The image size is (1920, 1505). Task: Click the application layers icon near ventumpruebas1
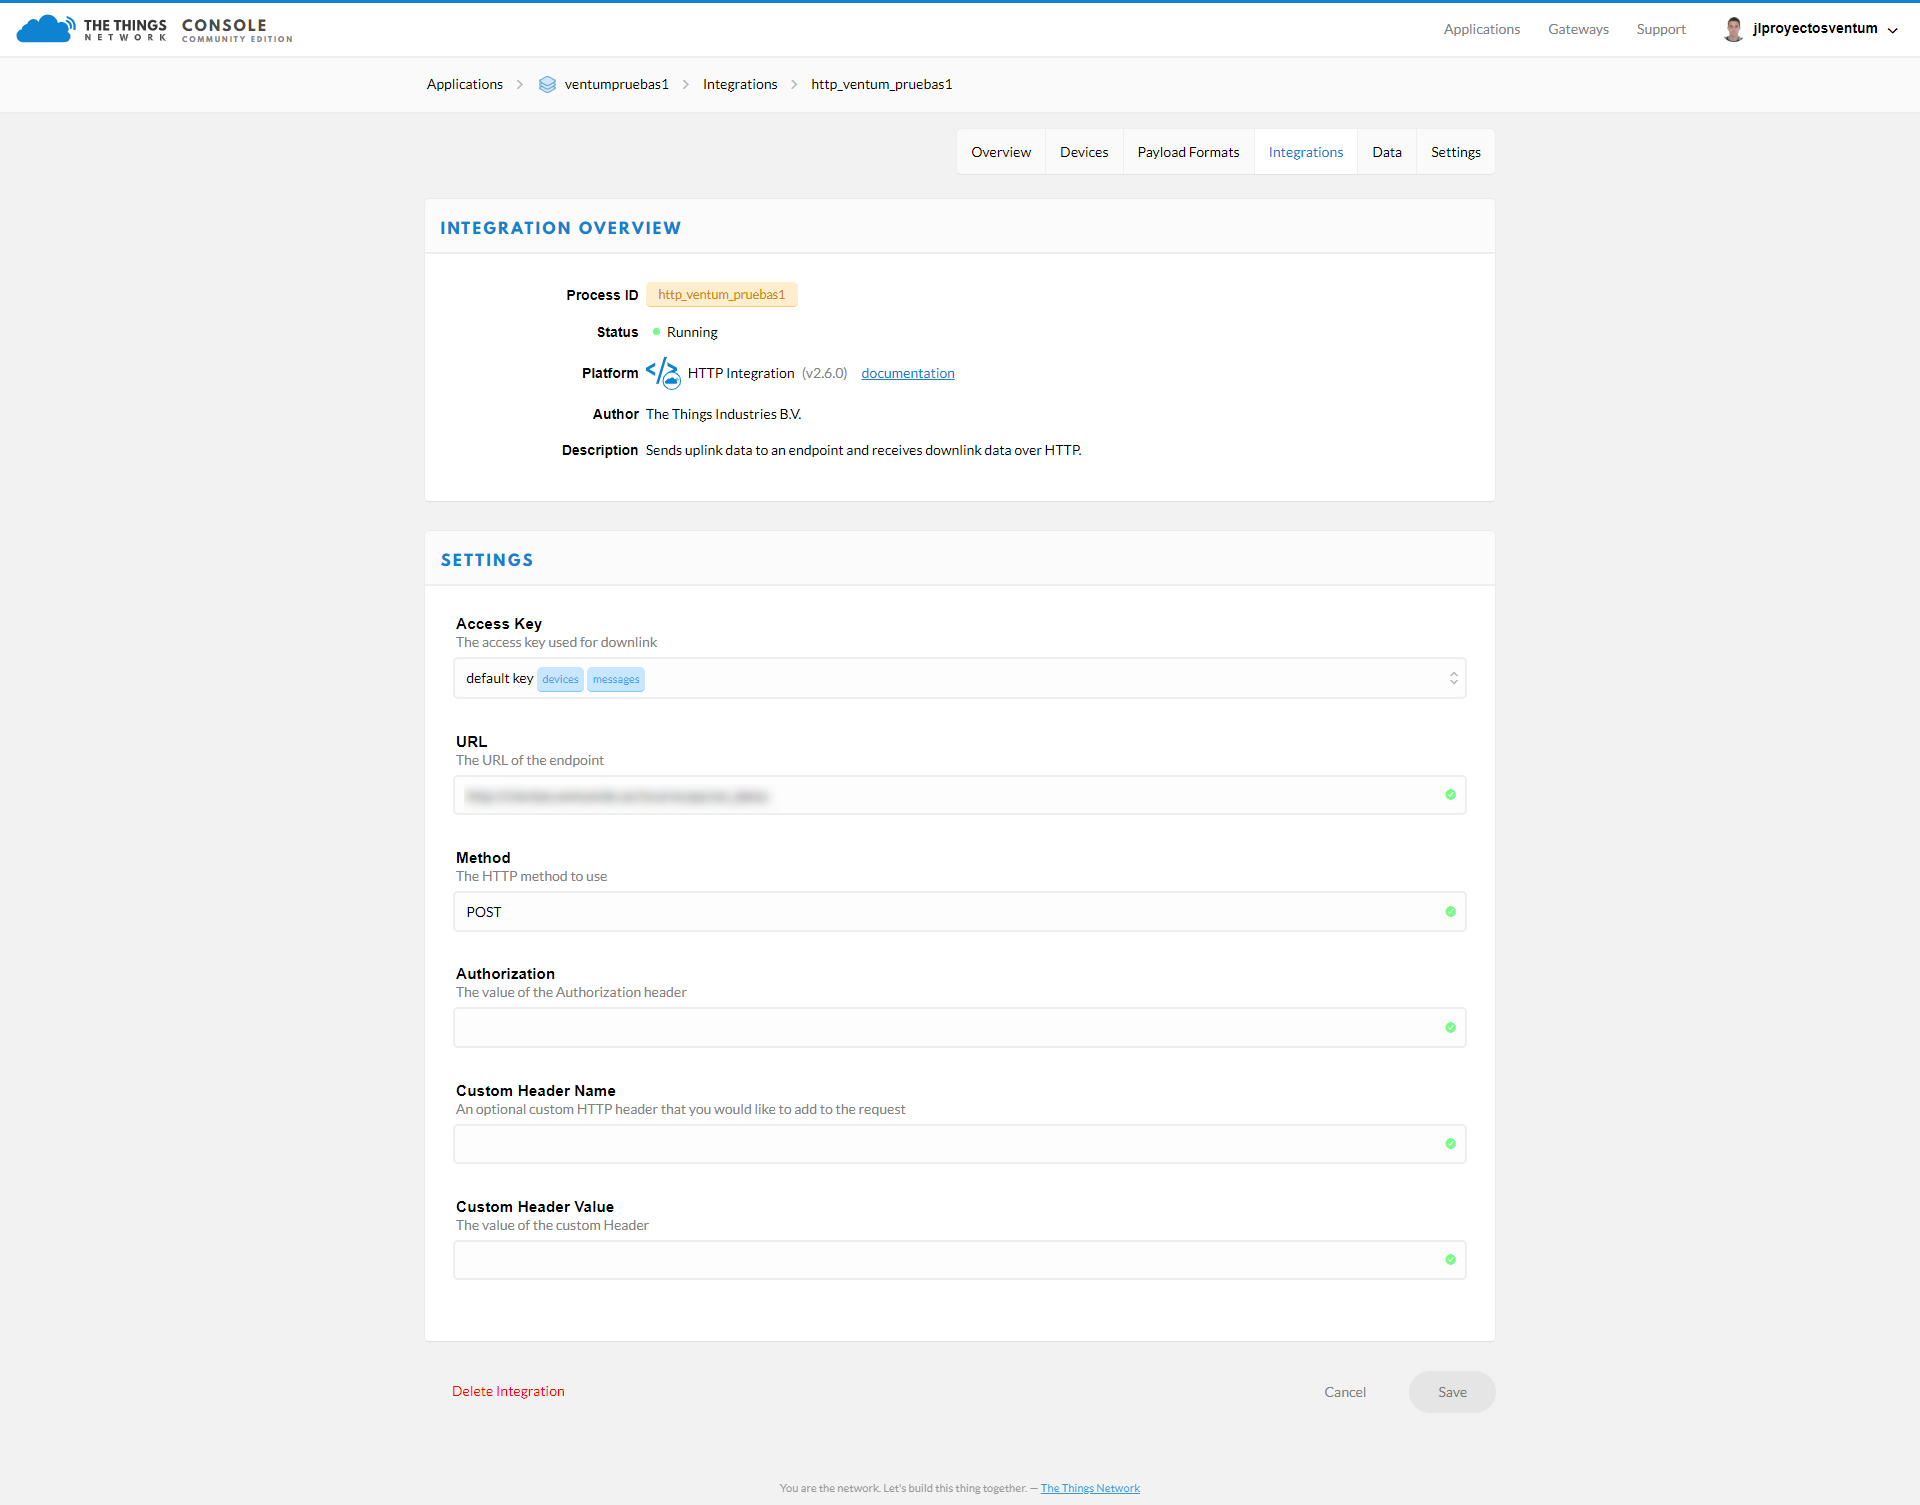coord(547,84)
